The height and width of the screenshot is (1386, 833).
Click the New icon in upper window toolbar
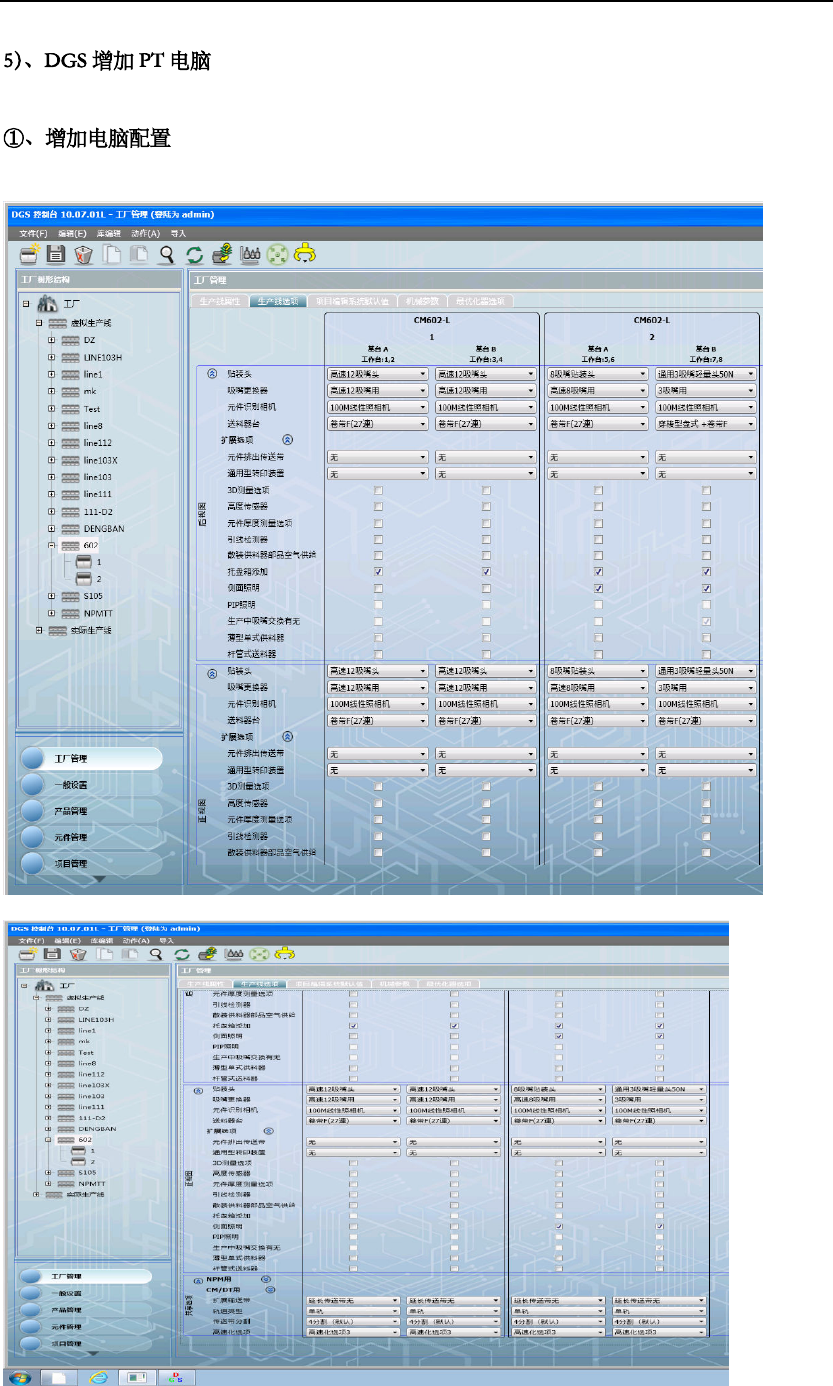(x=31, y=254)
